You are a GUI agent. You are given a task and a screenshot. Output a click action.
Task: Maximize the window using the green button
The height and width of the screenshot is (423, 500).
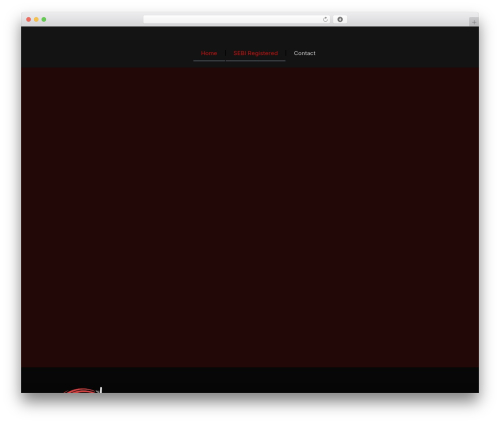pyautogui.click(x=44, y=19)
